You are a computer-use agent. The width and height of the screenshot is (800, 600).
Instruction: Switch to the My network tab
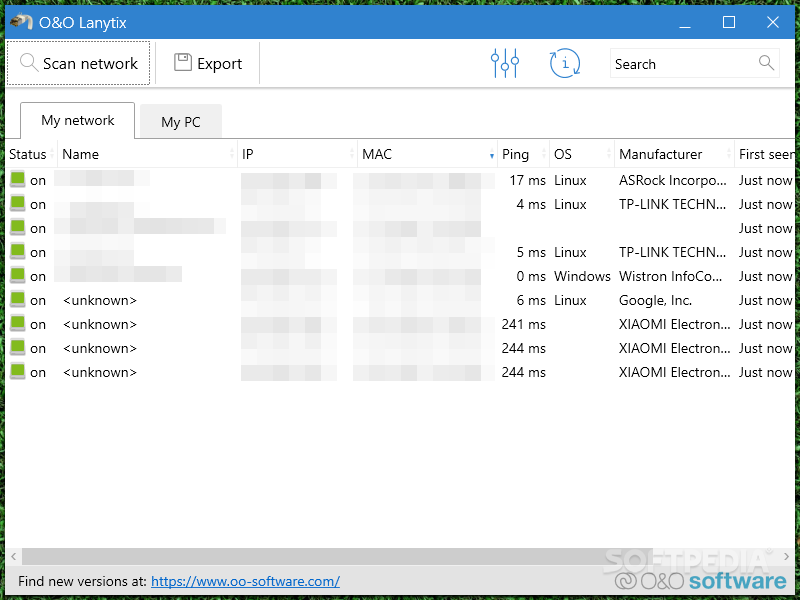pyautogui.click(x=78, y=120)
